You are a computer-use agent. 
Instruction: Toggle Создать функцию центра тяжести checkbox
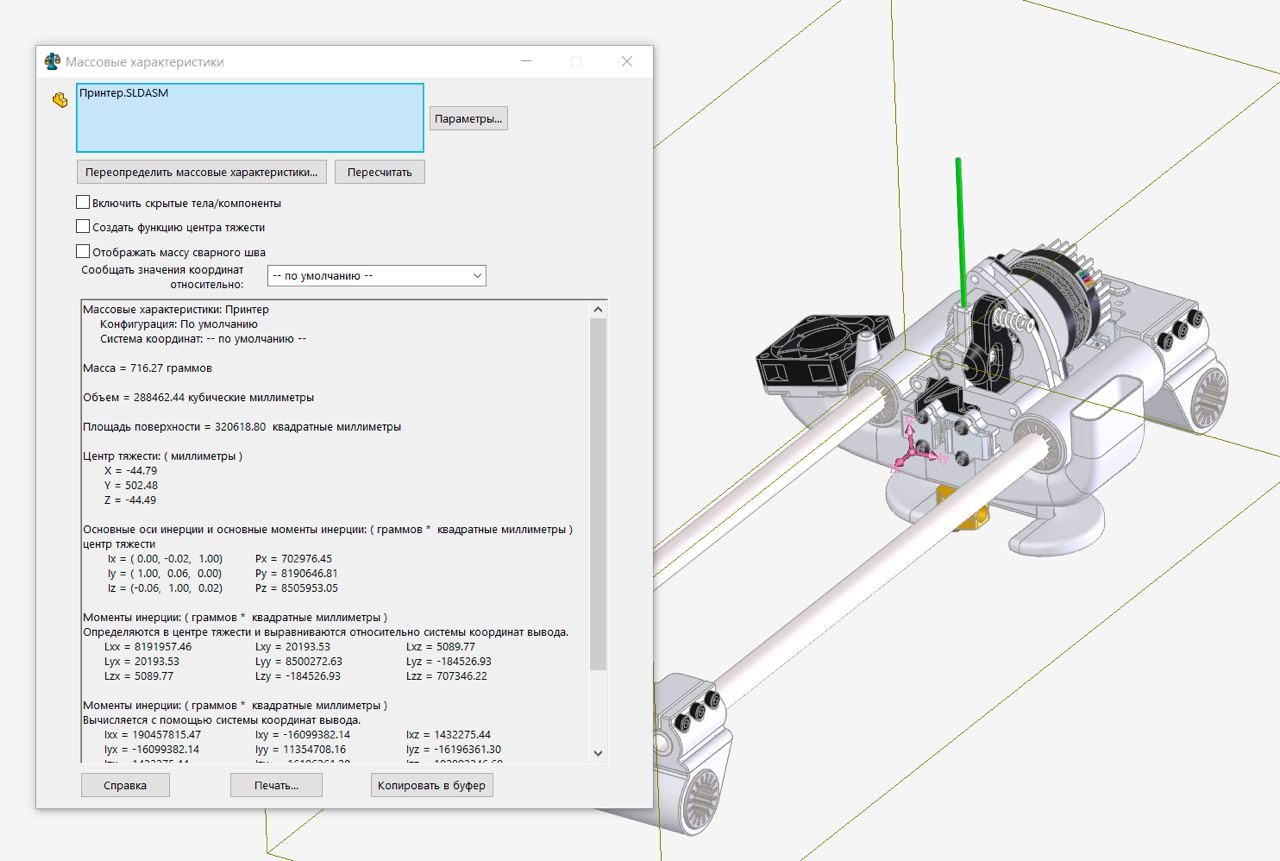(83, 227)
